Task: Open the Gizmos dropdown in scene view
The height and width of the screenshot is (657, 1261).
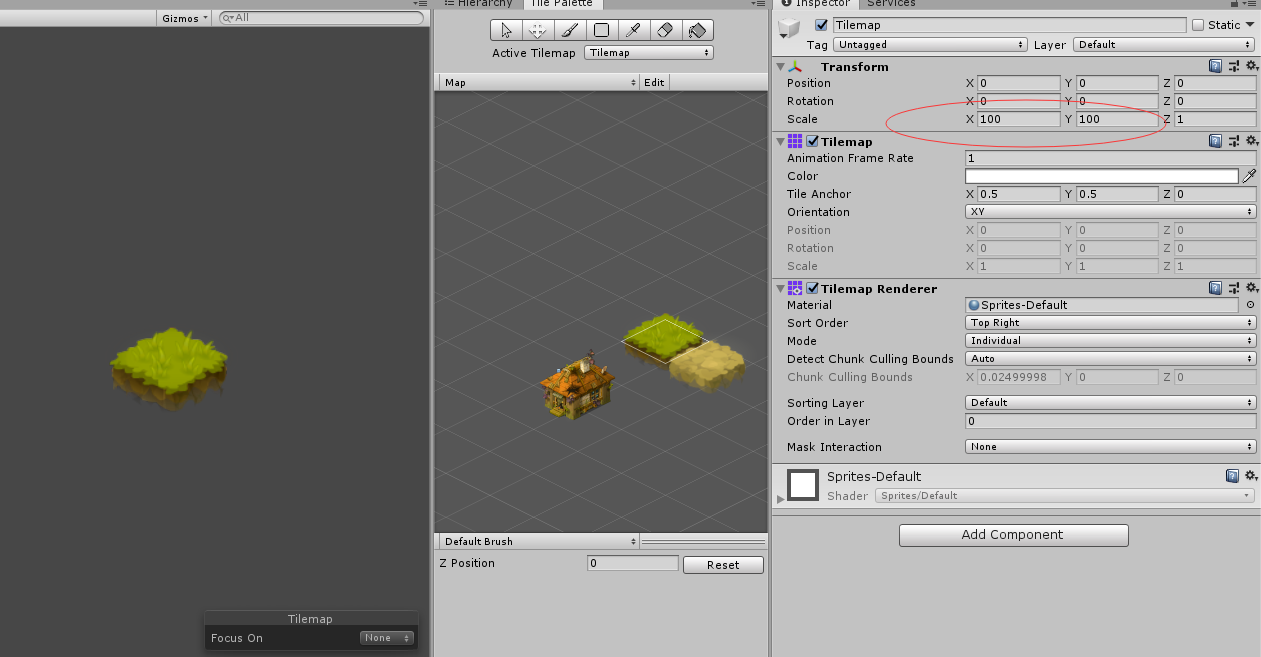Action: point(186,18)
